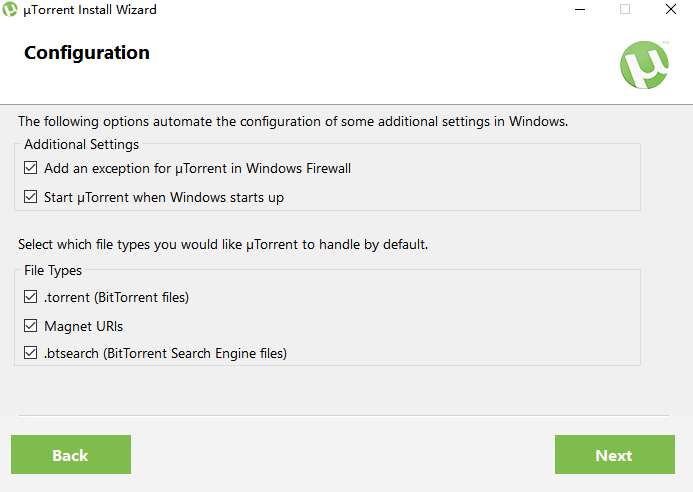This screenshot has height=492, width=693.
Task: Click the 'Add an exception for µTorrent' label
Action: click(197, 168)
